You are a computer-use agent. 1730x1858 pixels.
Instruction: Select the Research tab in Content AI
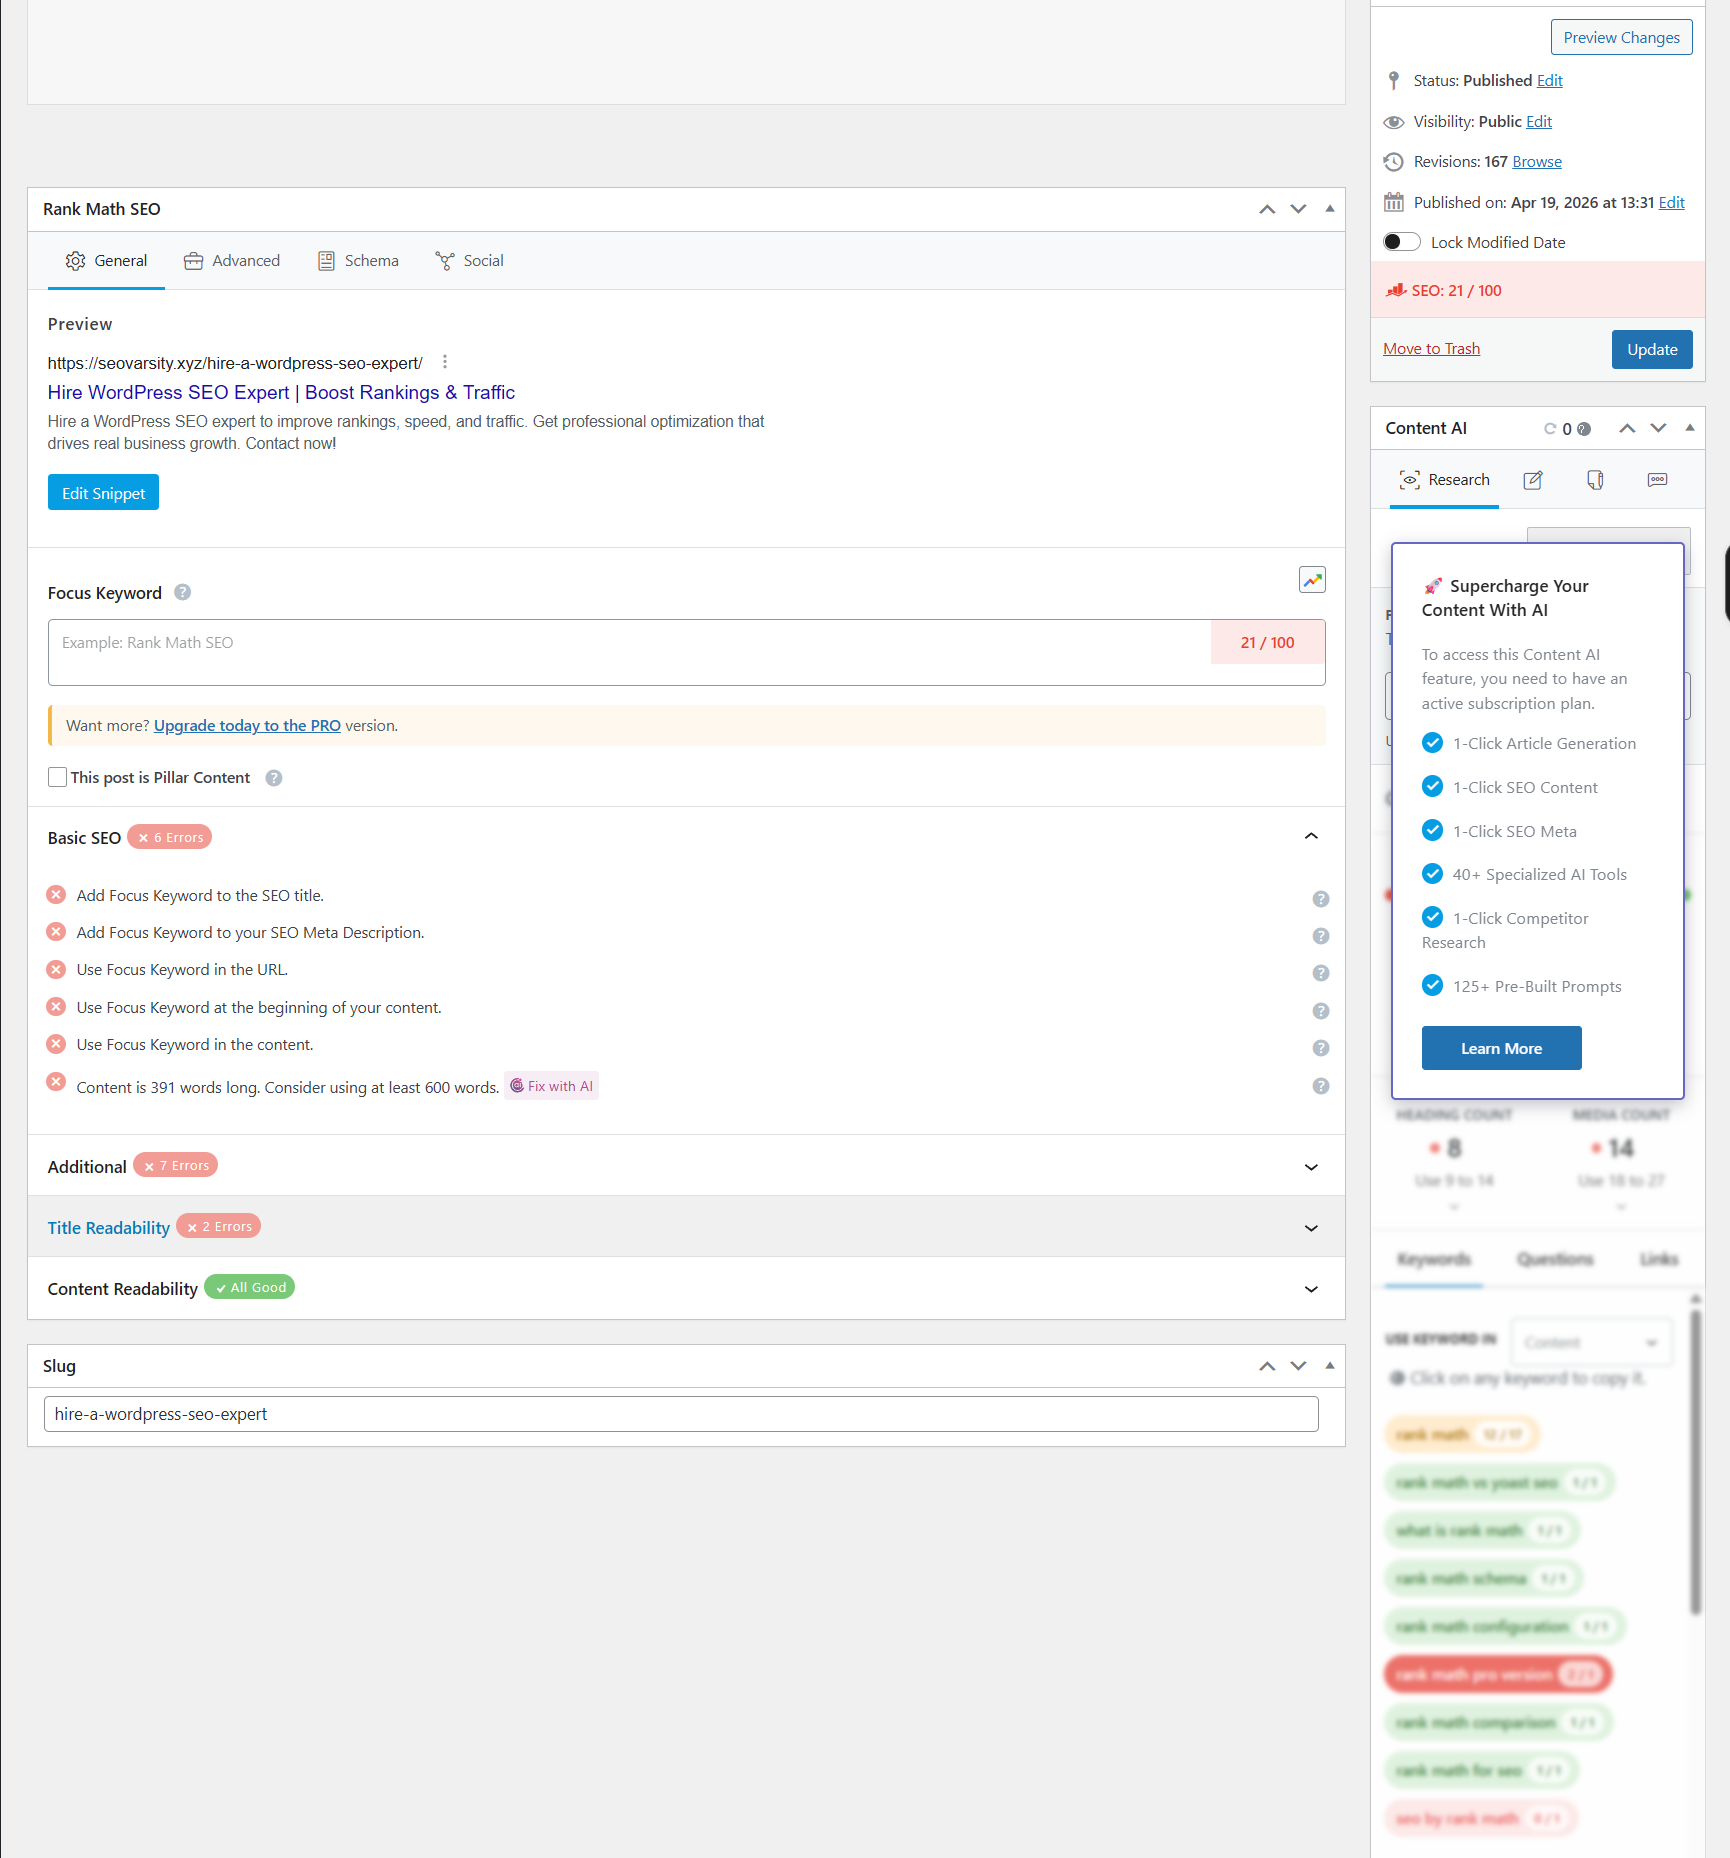(1444, 480)
